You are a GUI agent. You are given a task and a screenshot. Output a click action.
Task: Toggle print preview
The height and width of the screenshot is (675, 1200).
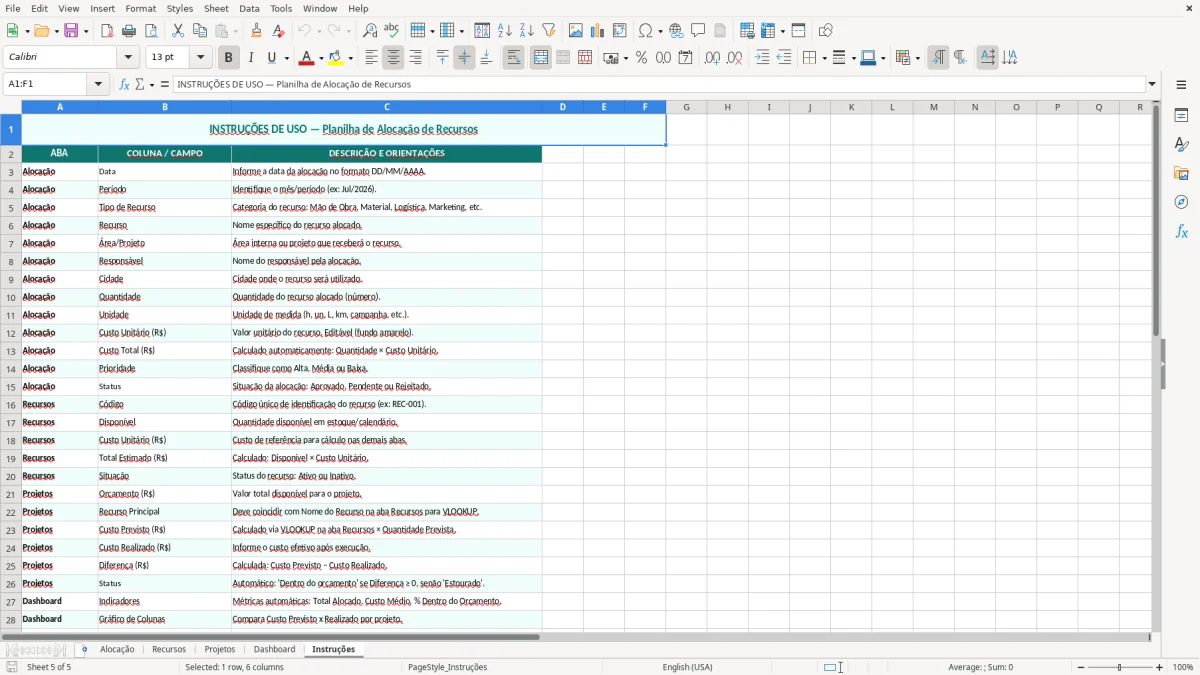[x=151, y=31]
